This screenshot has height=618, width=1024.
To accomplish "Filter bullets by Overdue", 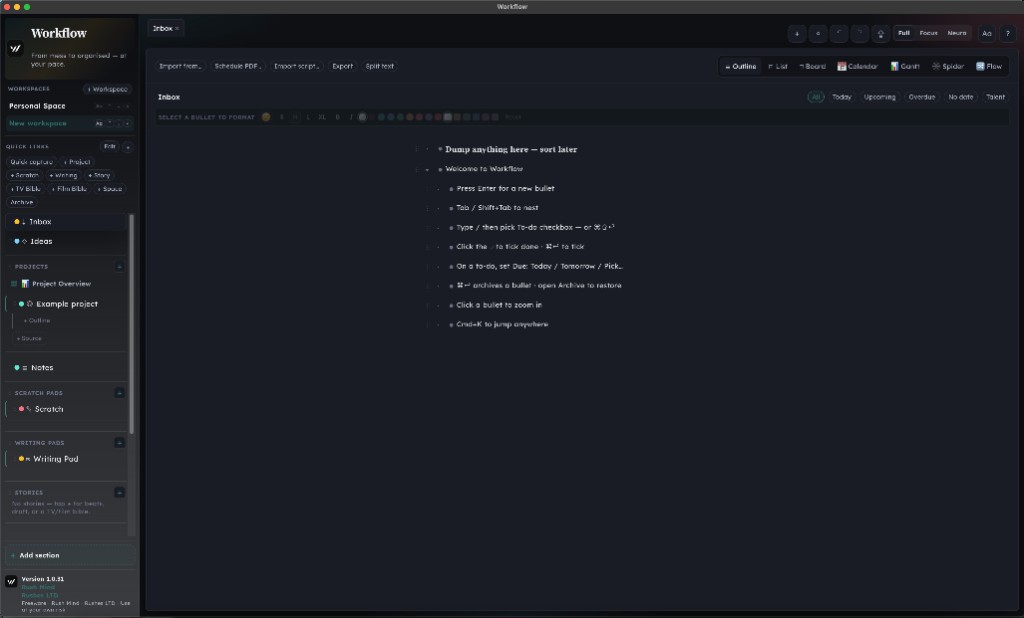I will coord(921,97).
